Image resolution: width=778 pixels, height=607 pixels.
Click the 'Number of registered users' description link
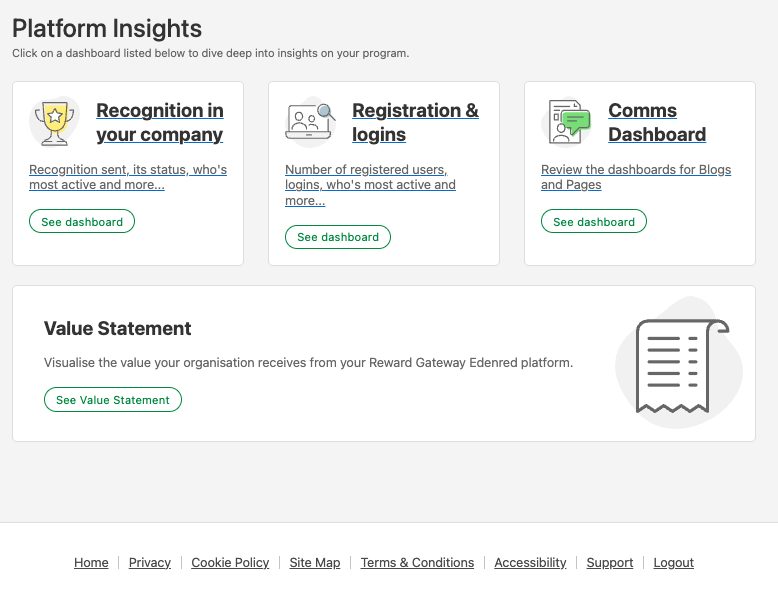click(x=370, y=185)
